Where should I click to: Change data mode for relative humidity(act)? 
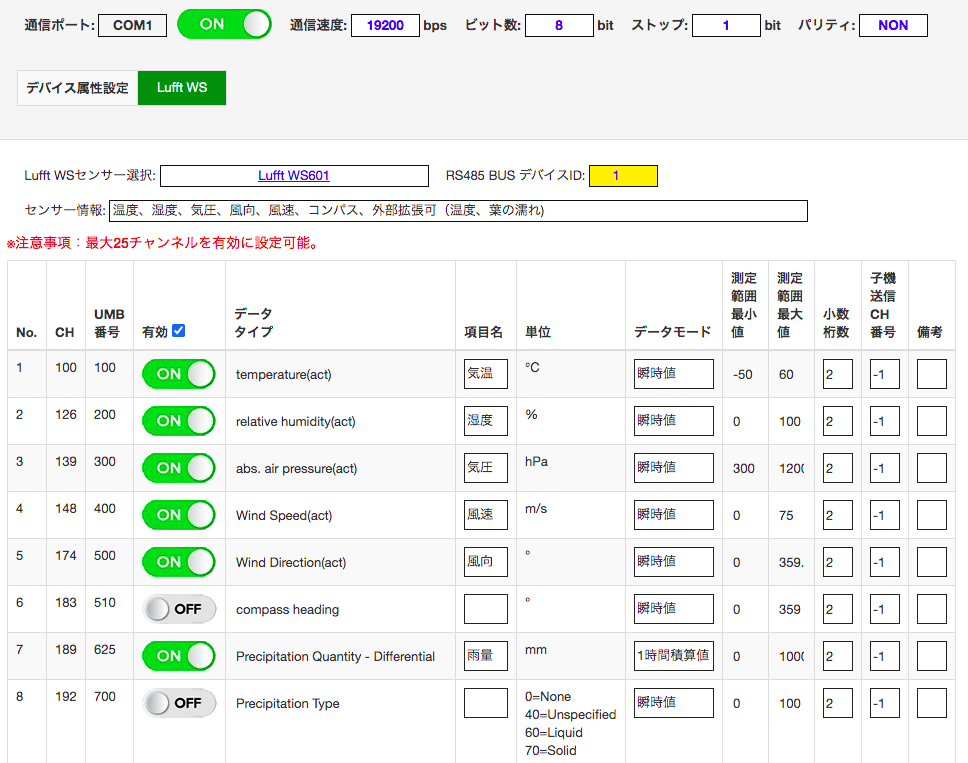pos(674,421)
